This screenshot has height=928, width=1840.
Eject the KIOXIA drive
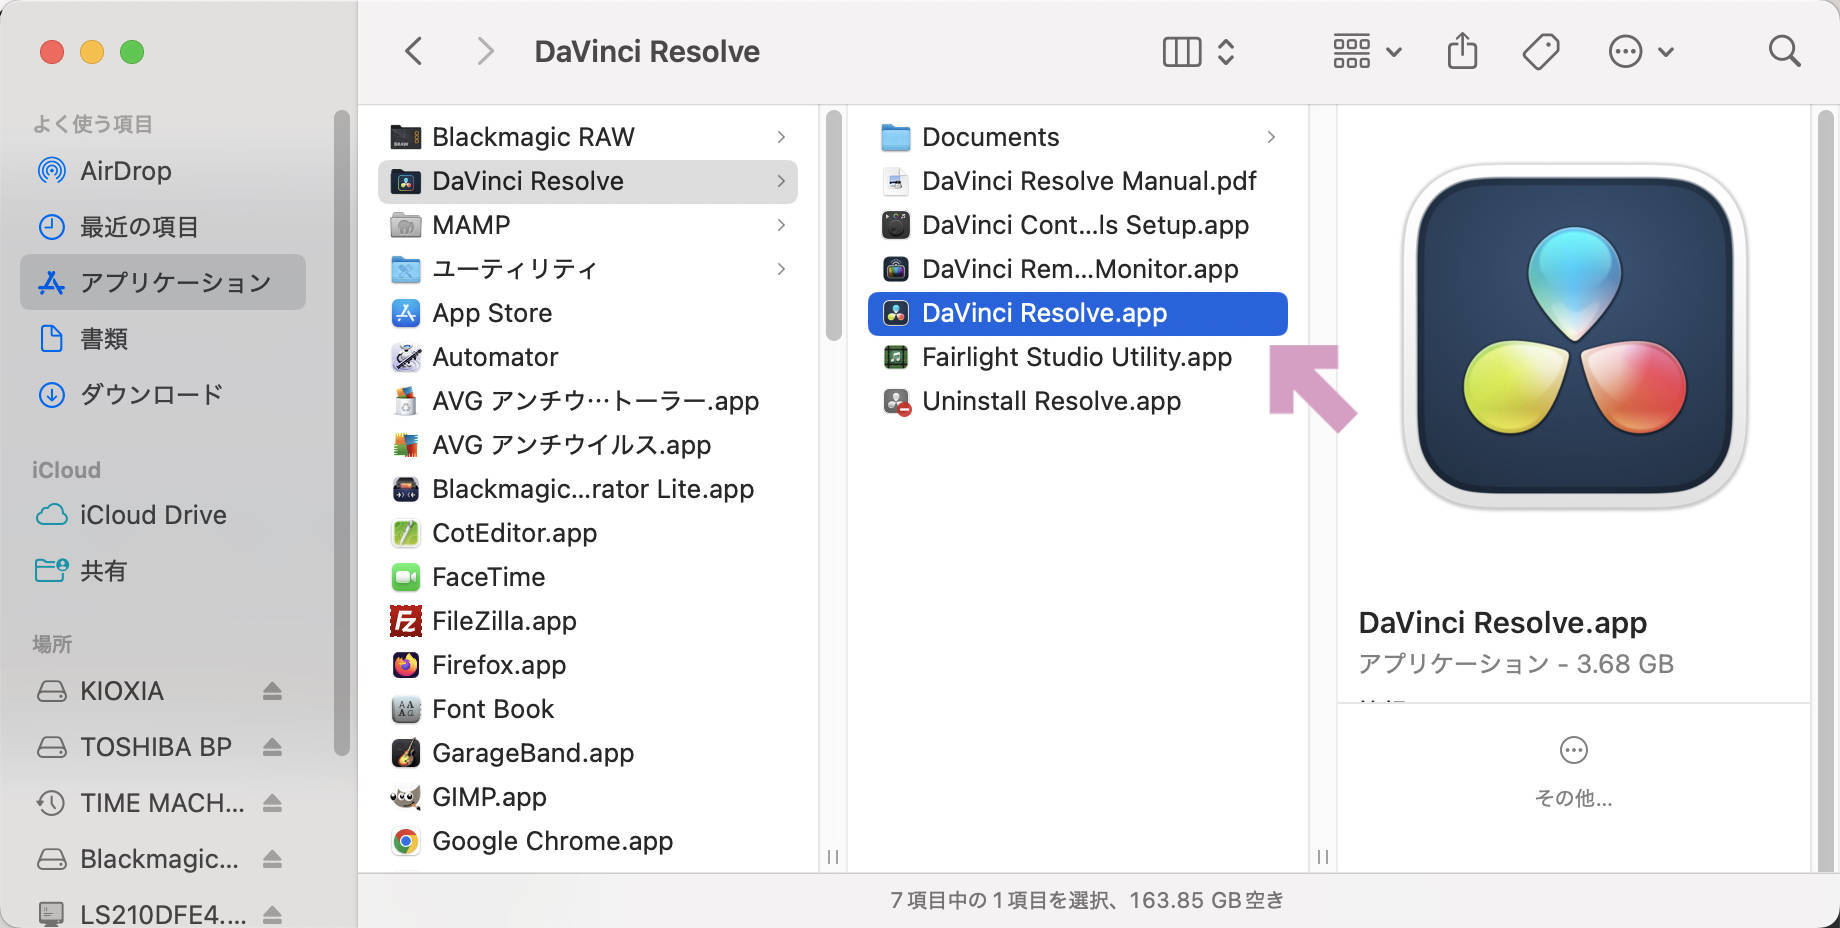pos(273,691)
